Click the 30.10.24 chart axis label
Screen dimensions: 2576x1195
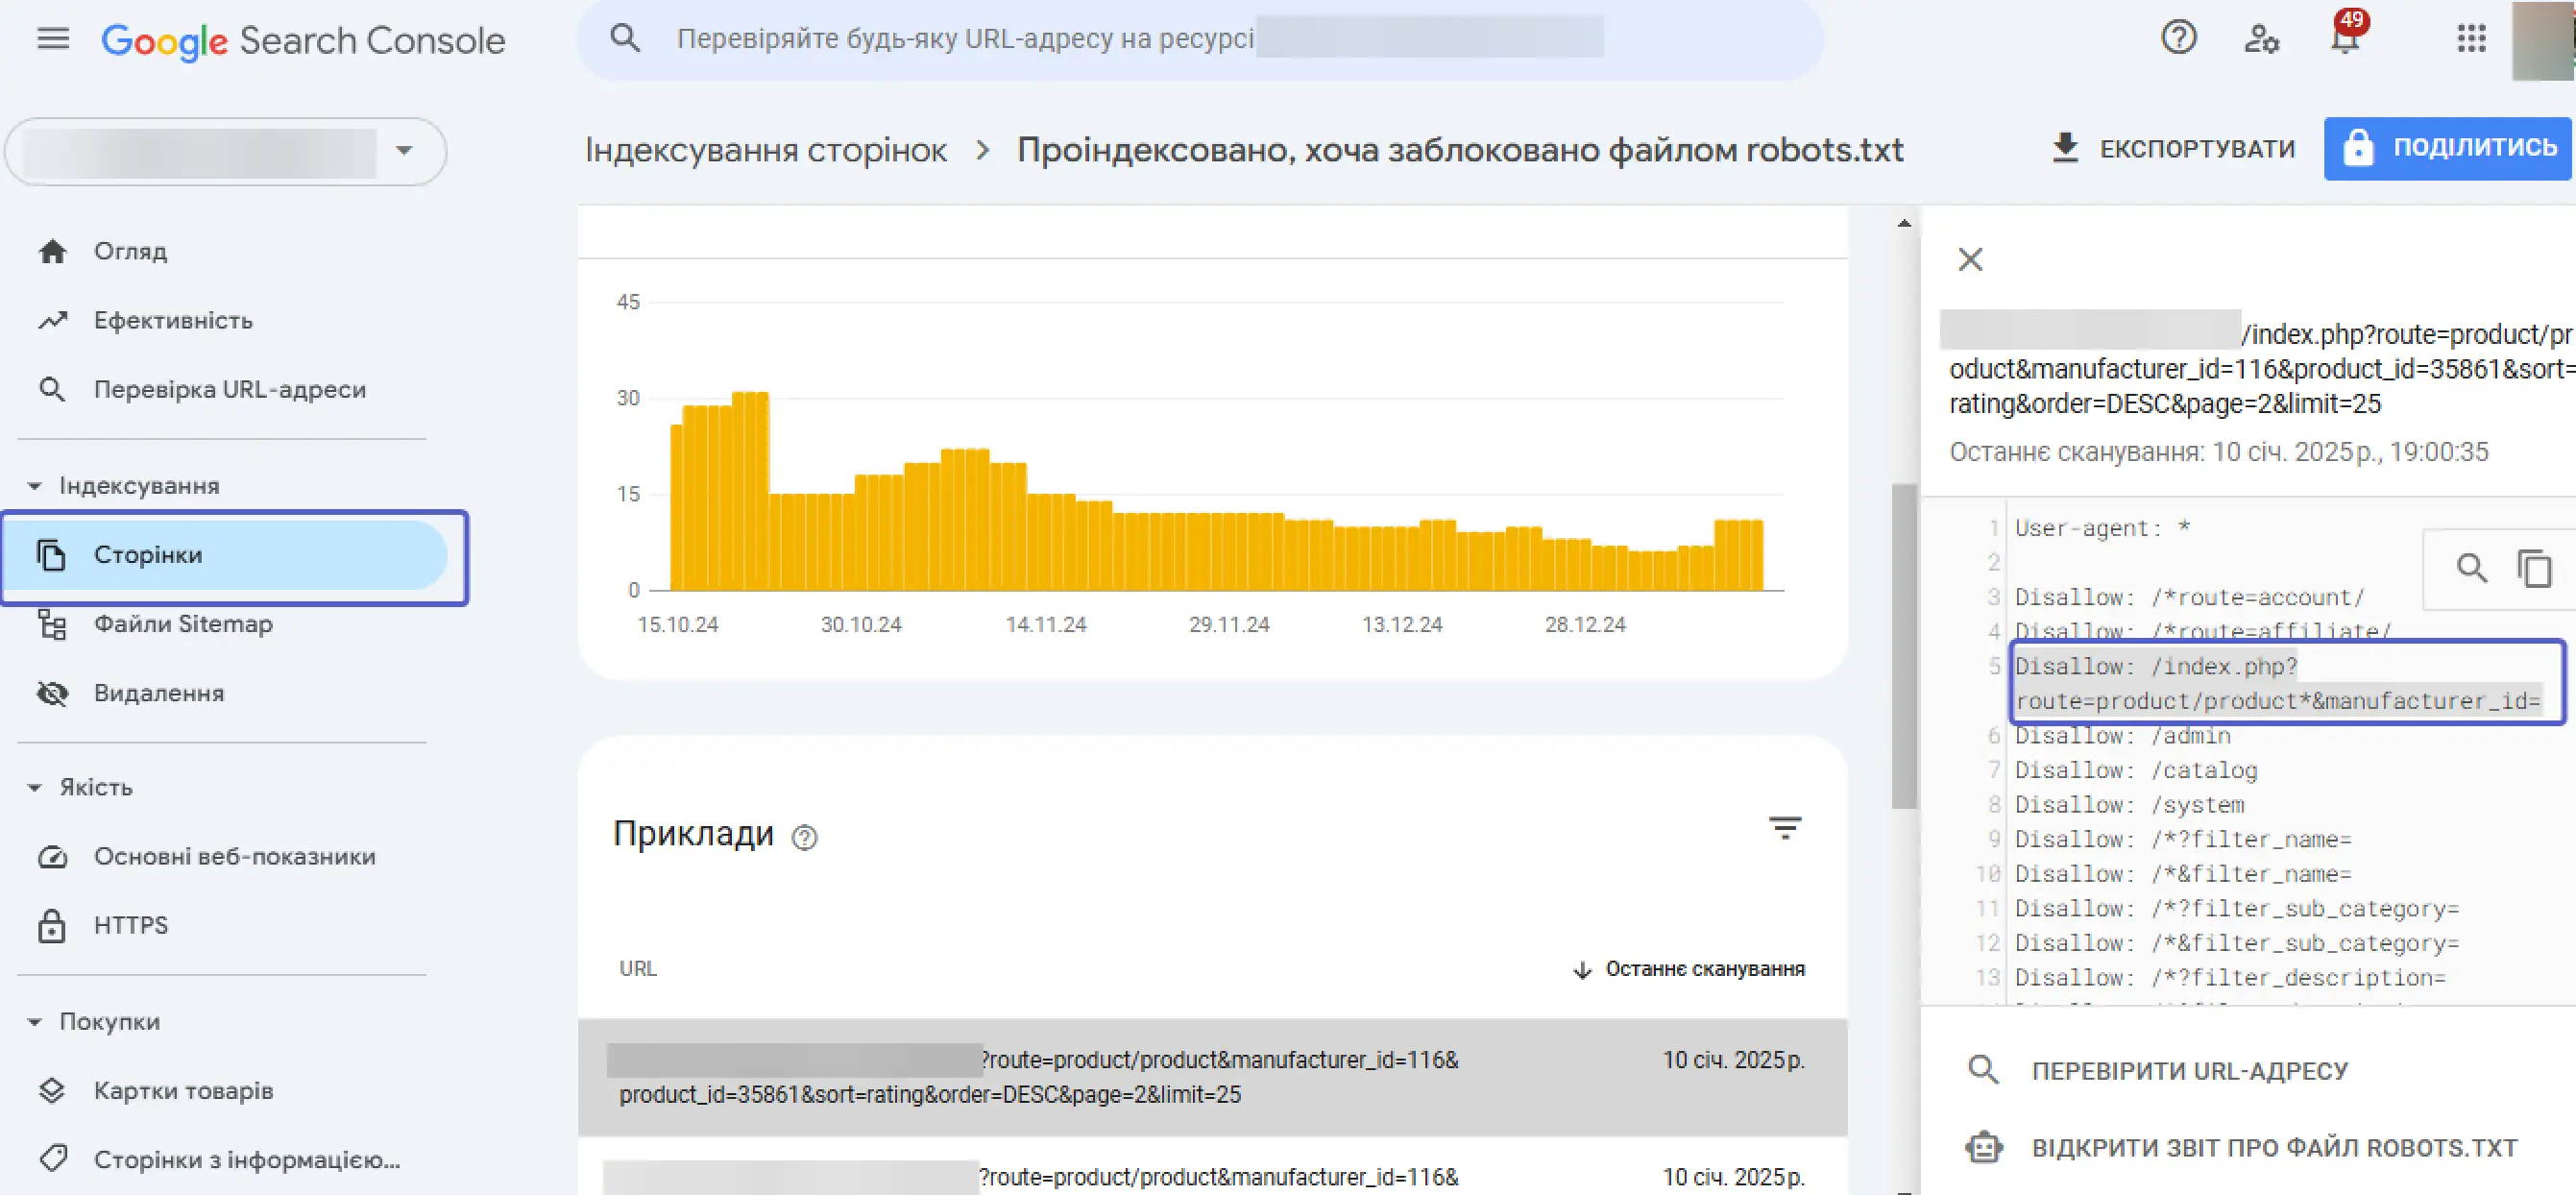(x=861, y=624)
